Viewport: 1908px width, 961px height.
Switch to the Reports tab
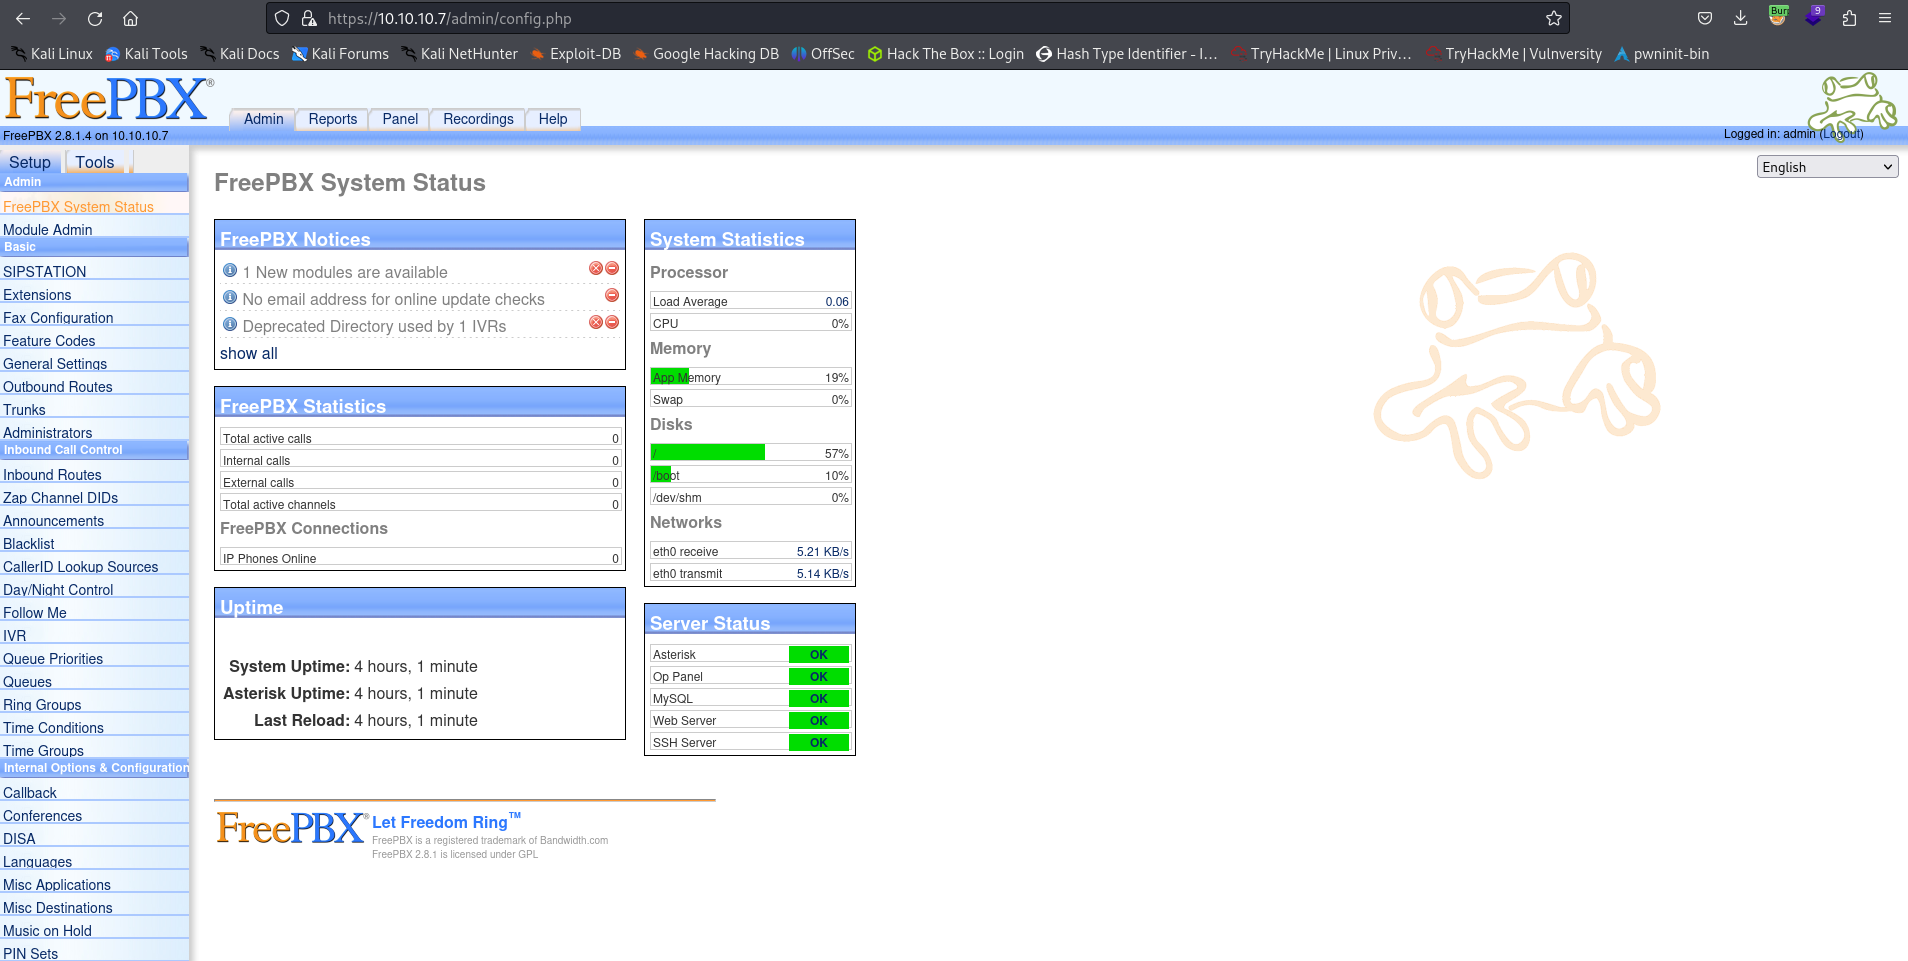[x=331, y=119]
